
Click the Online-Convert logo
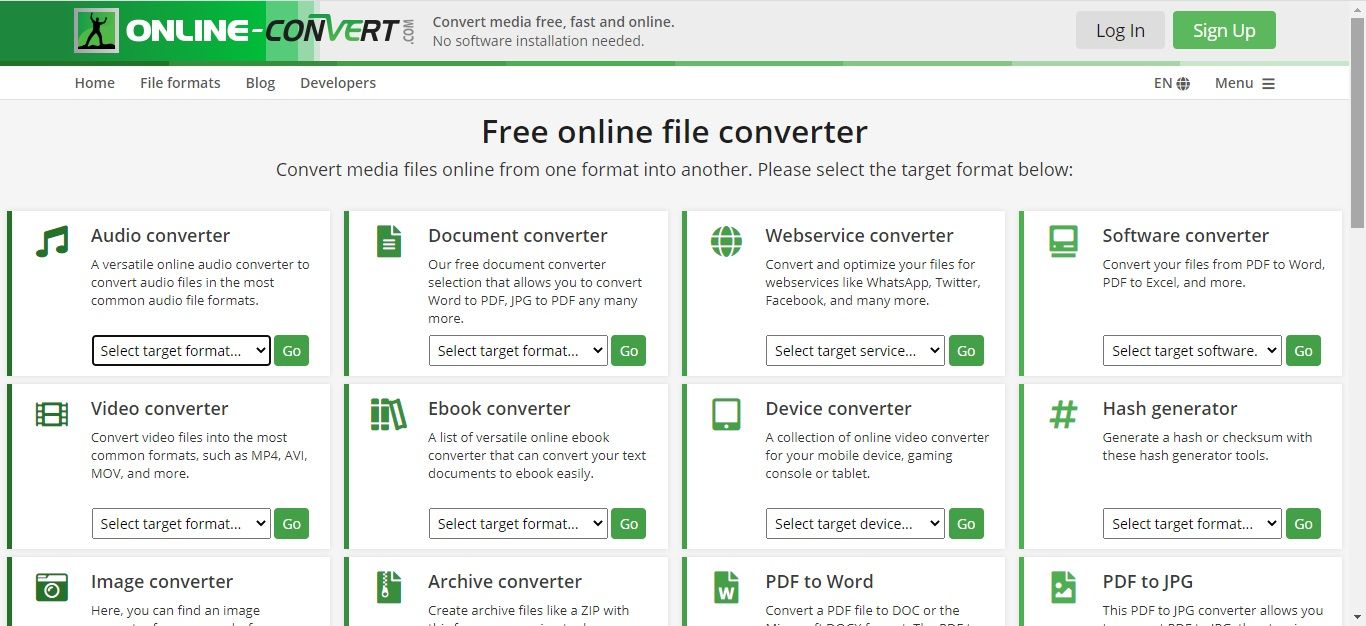click(244, 31)
